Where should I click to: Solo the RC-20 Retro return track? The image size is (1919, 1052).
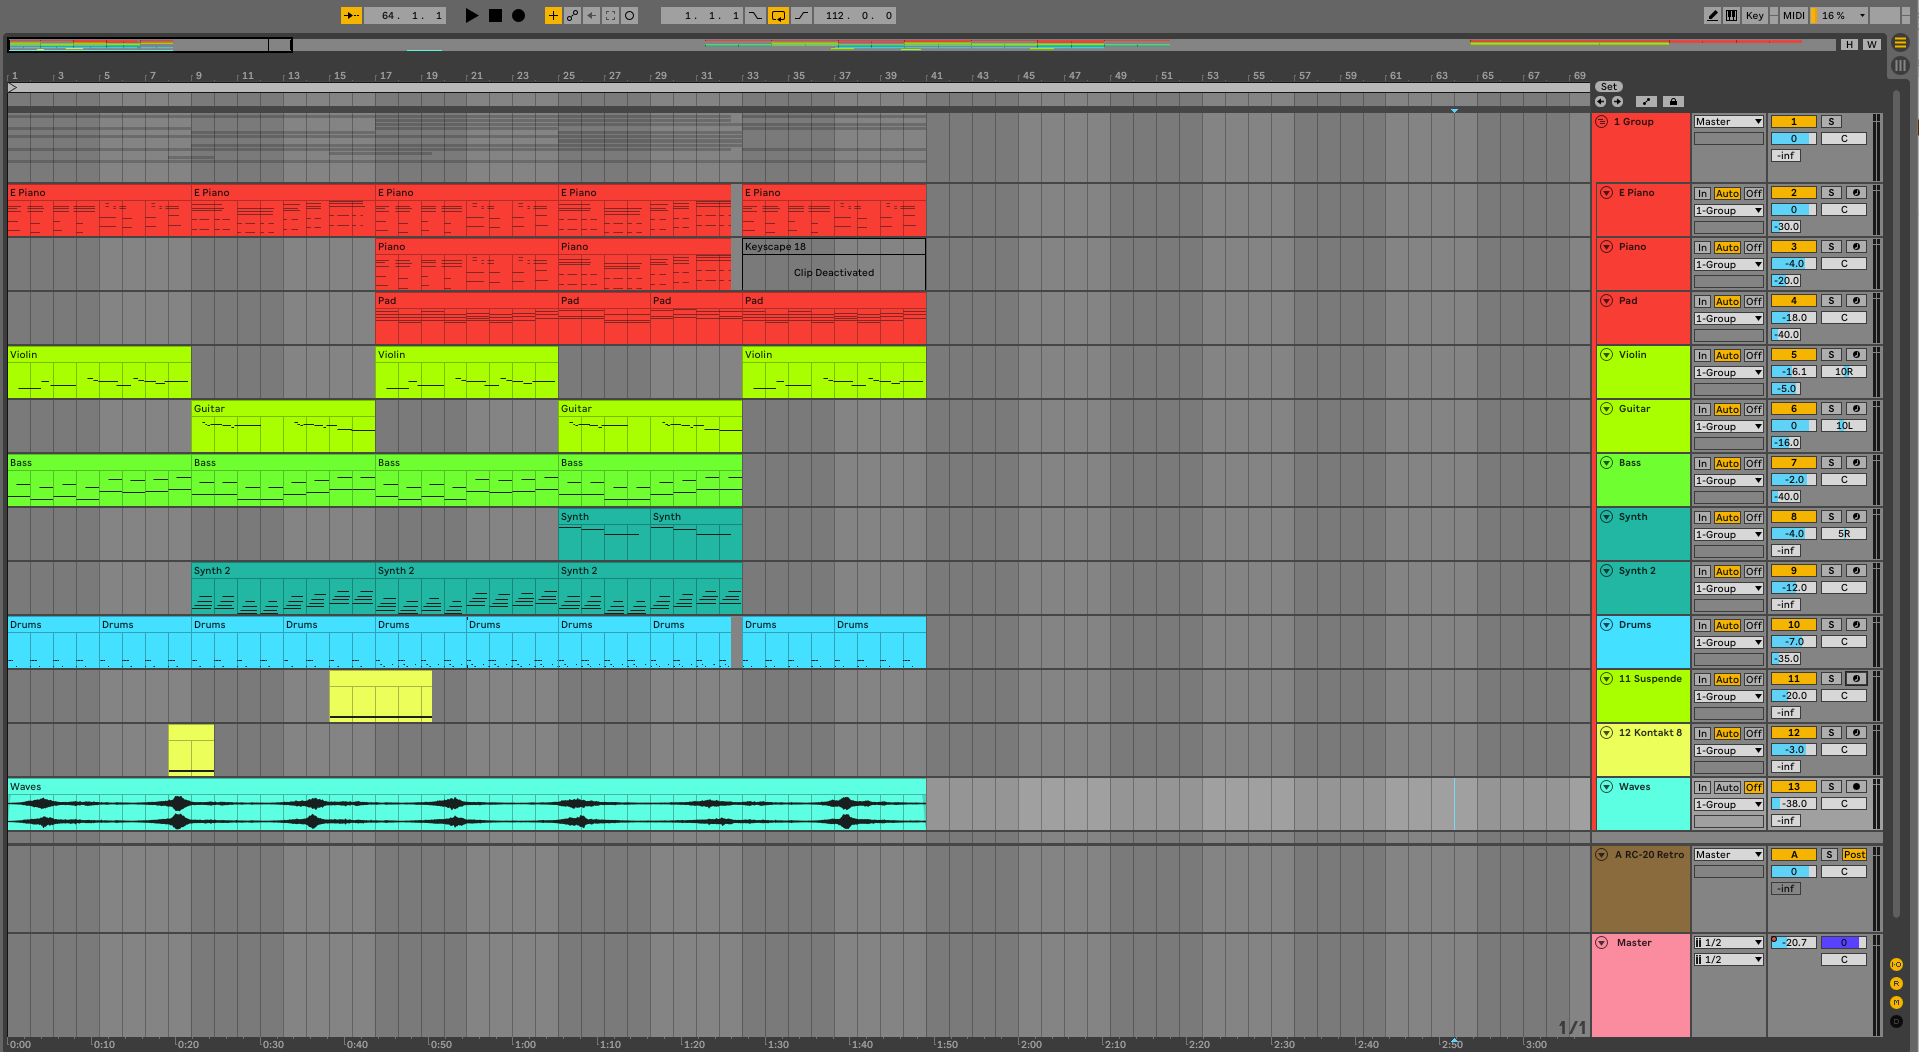(1829, 855)
